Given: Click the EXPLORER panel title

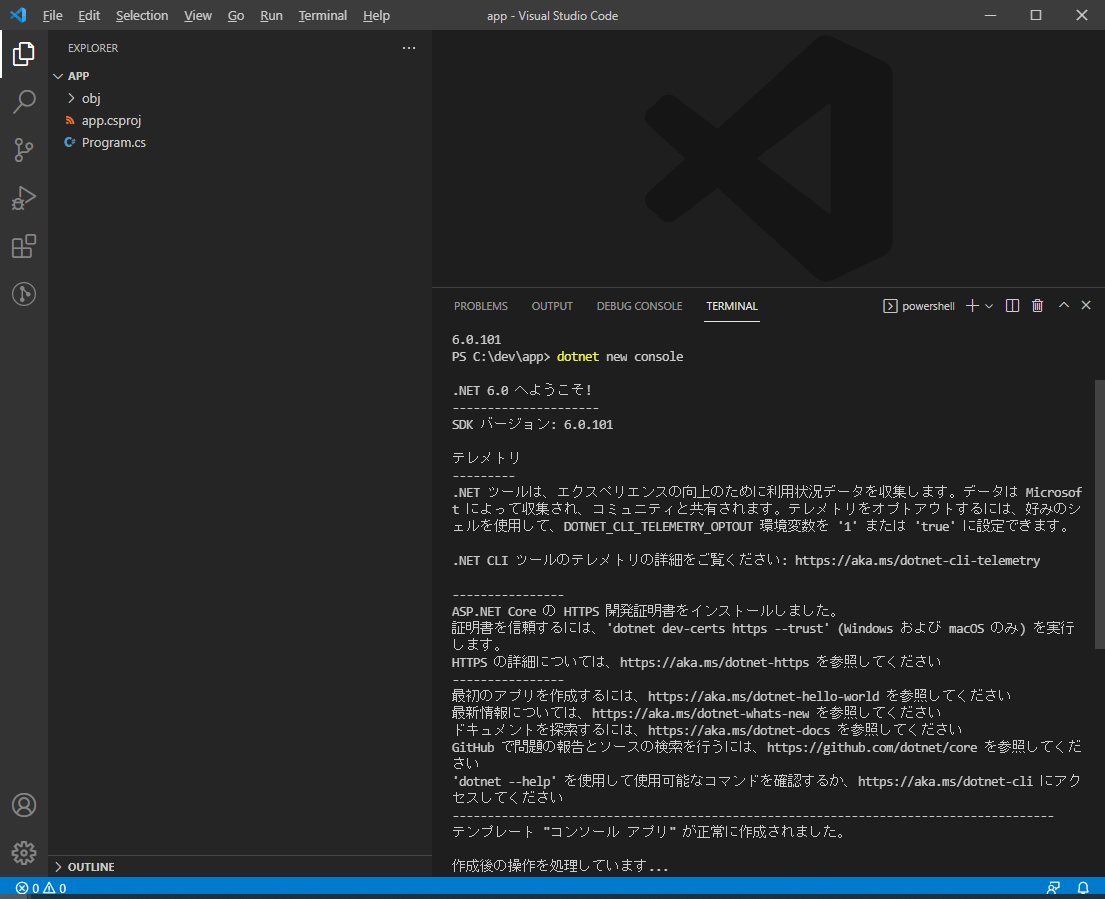Looking at the screenshot, I should (x=93, y=48).
